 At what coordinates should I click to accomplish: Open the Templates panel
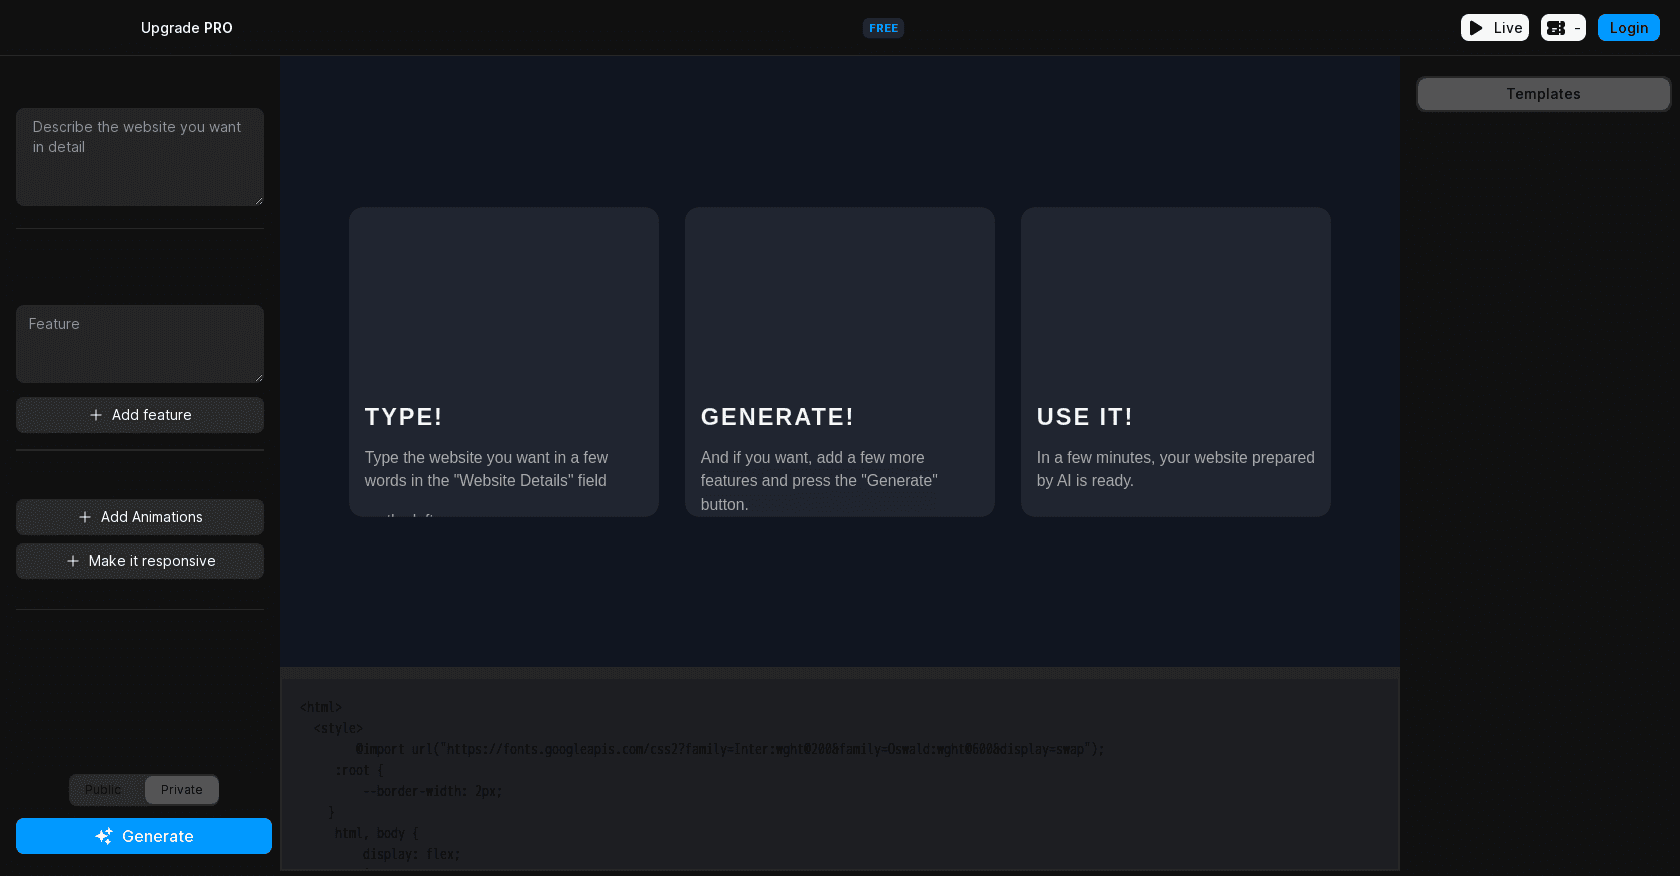pyautogui.click(x=1543, y=94)
